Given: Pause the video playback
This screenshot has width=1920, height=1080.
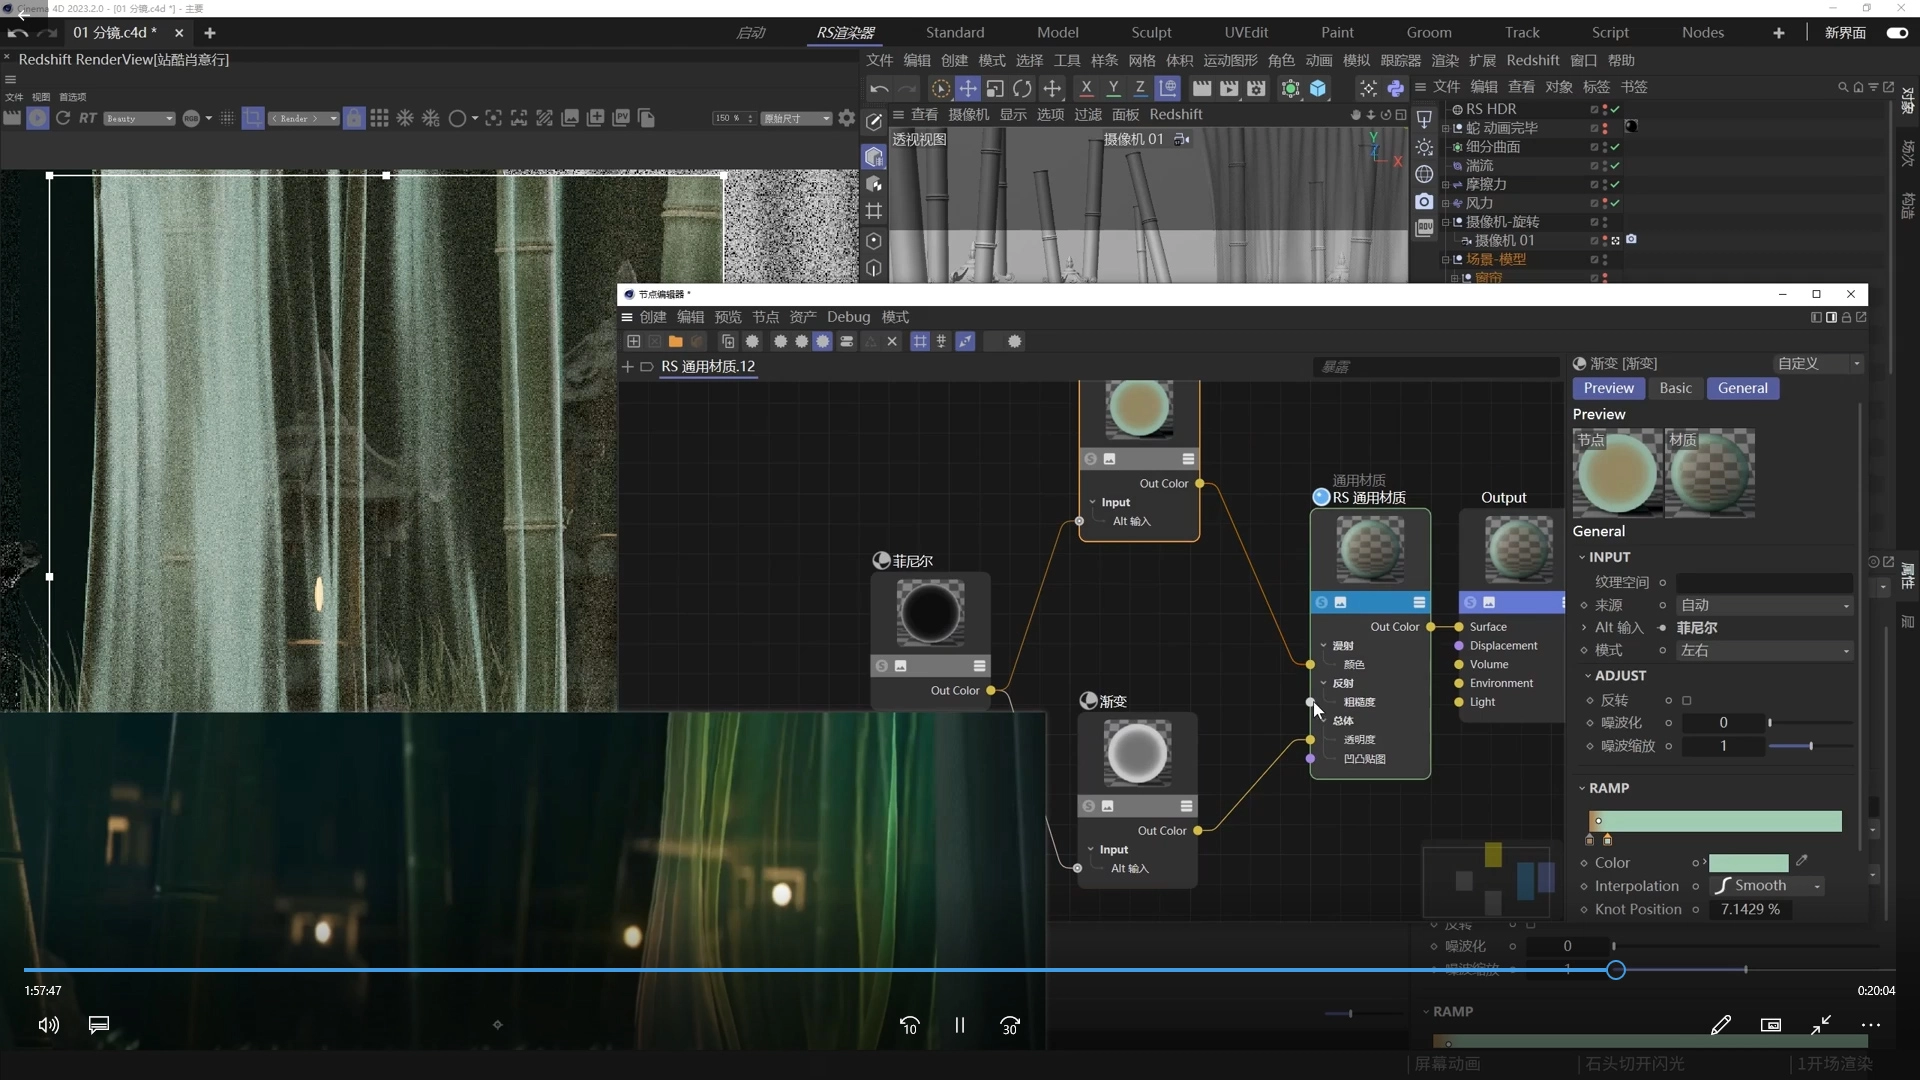Looking at the screenshot, I should pyautogui.click(x=959, y=1025).
